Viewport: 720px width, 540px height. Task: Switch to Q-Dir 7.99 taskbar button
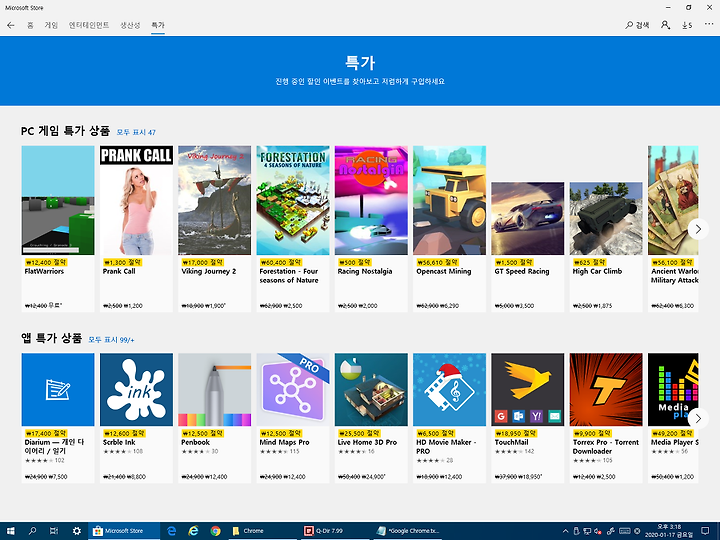pyautogui.click(x=334, y=531)
